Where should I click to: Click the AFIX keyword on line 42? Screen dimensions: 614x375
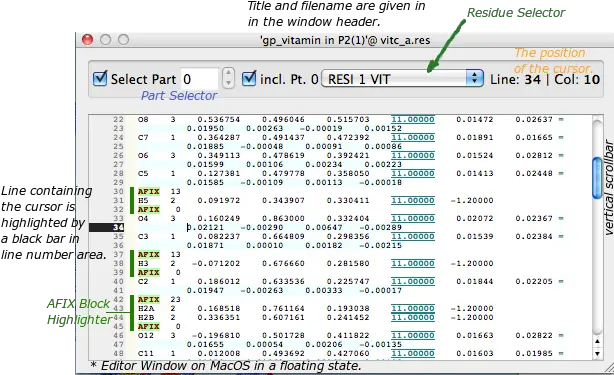148,299
